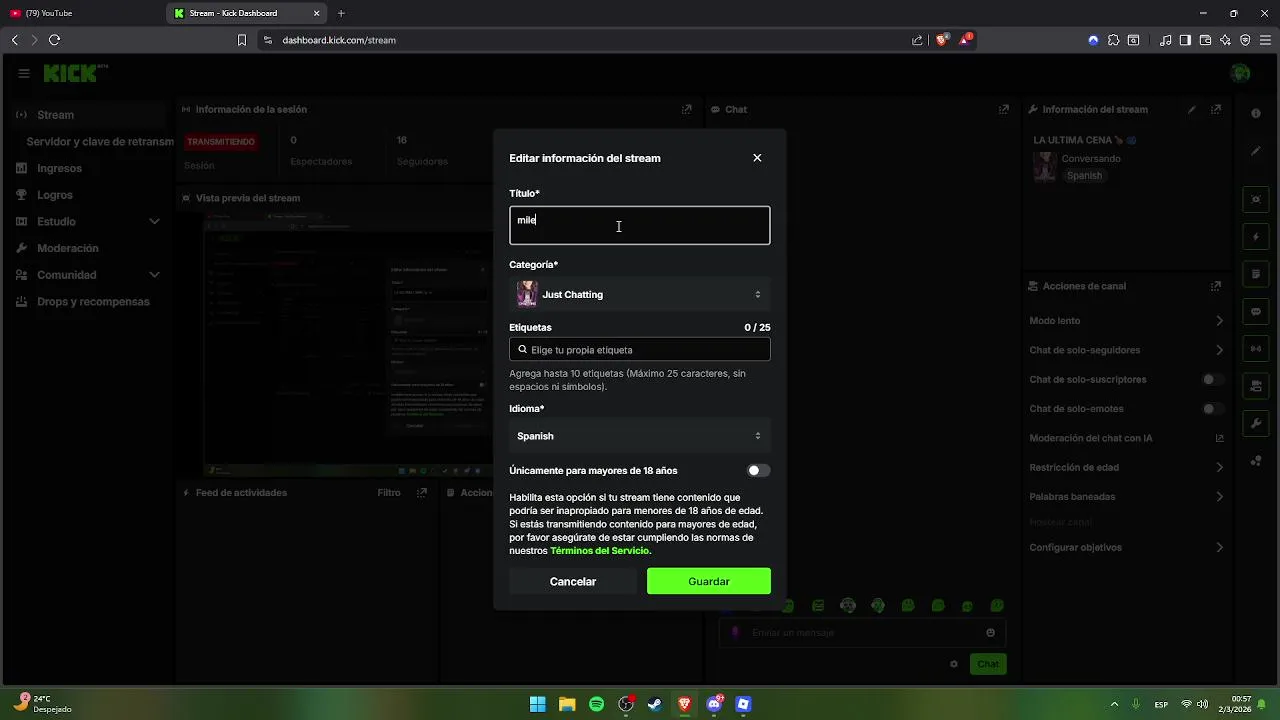Click the broadcast signal icon in right rail
Image resolution: width=1280 pixels, height=720 pixels.
[1256, 348]
